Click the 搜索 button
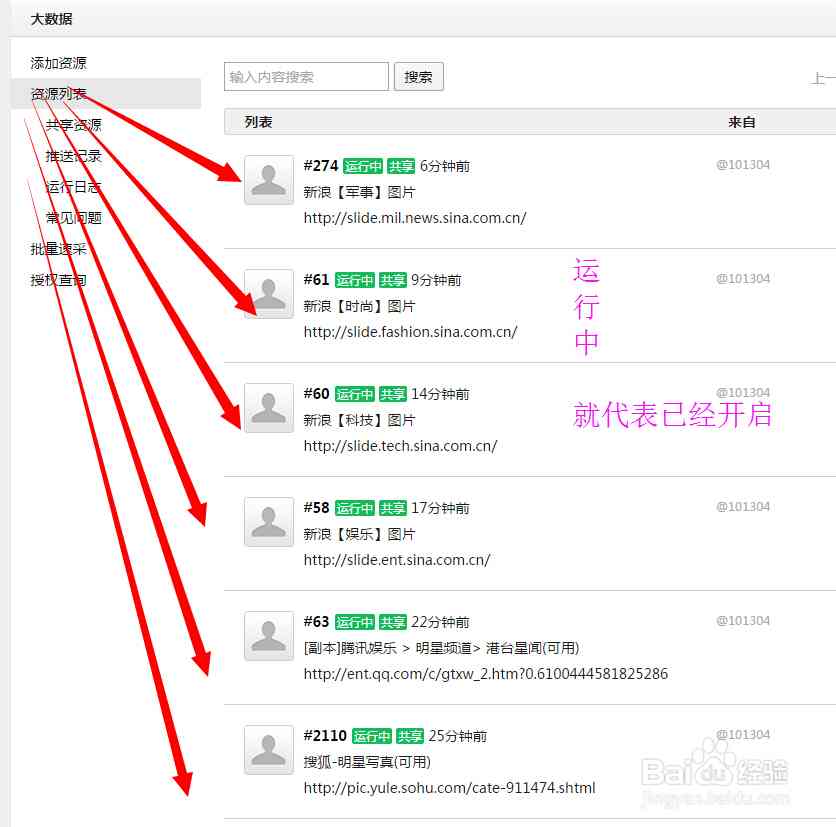Viewport: 836px width, 827px height. [x=419, y=77]
